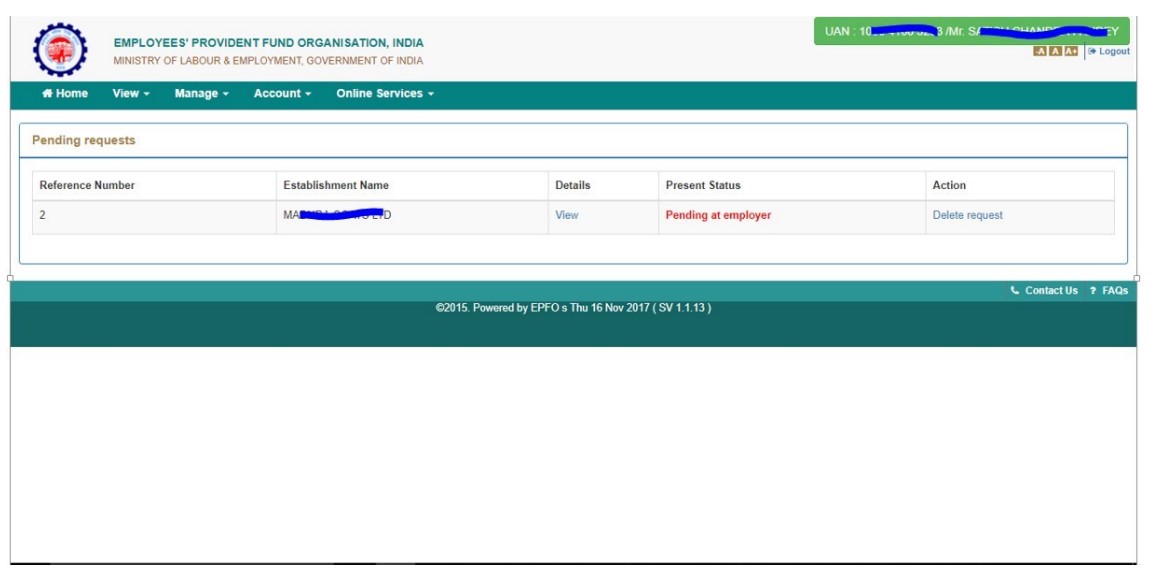
Task: Open the FAQs footer link
Action: click(x=1110, y=291)
